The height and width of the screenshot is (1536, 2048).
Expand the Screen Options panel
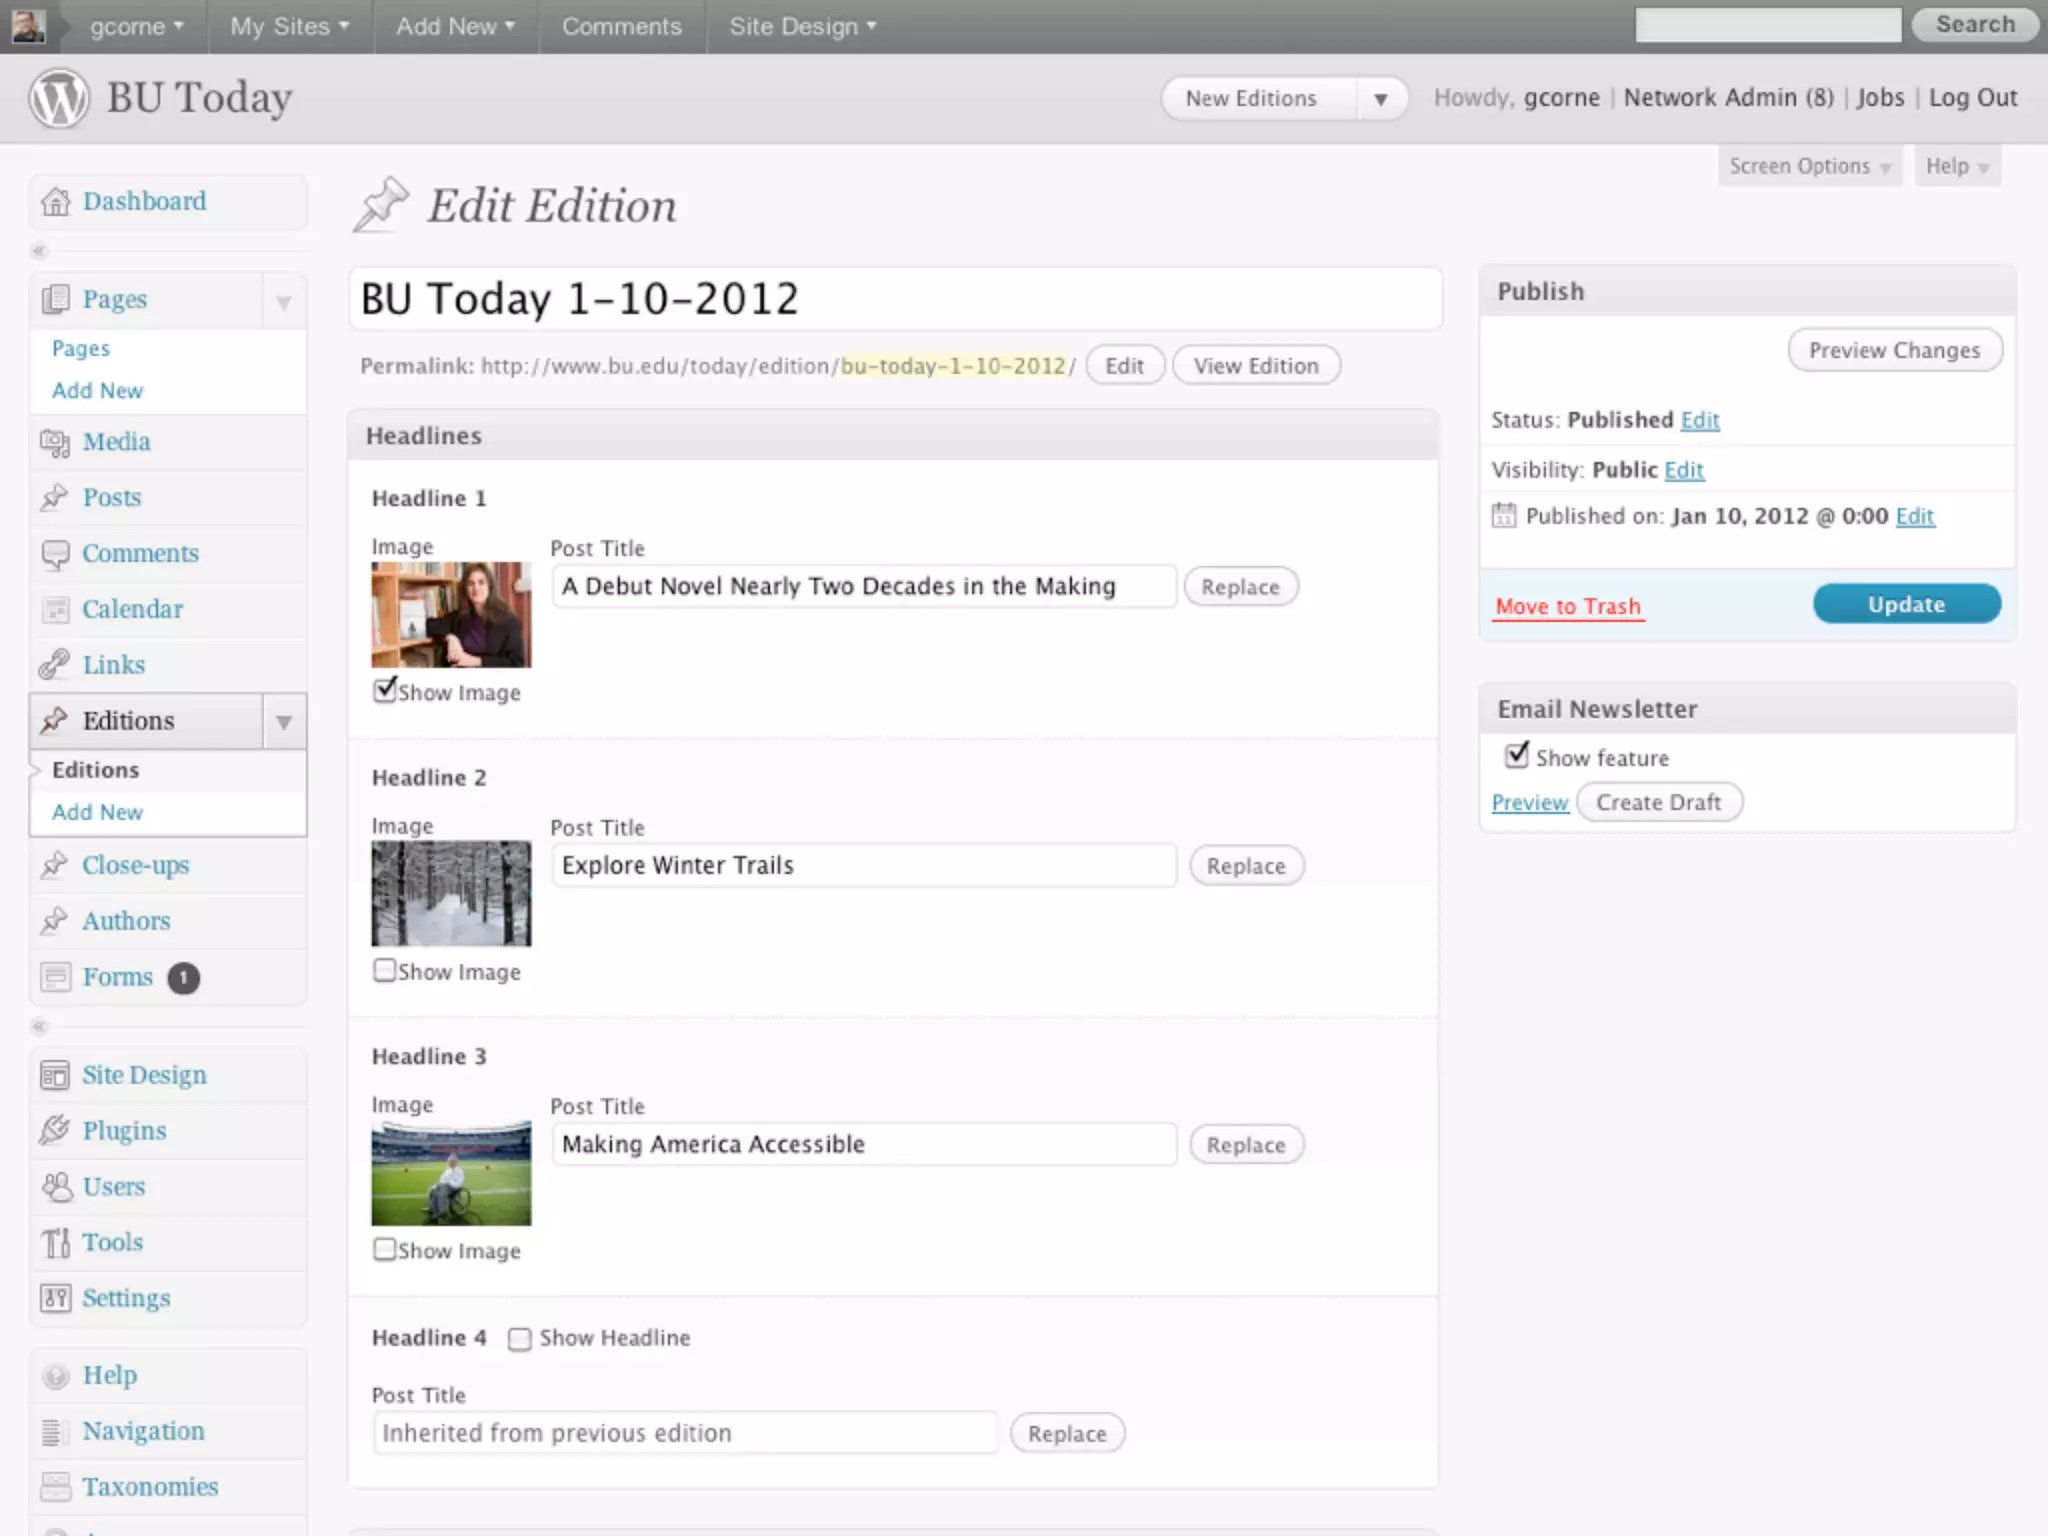(x=1808, y=166)
